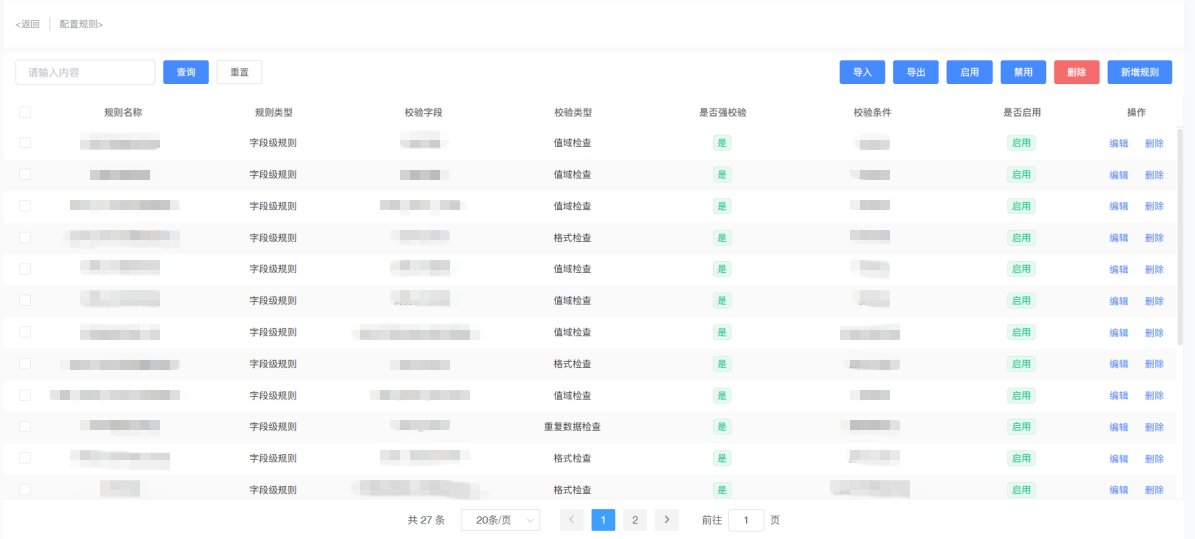Click the 共 27 条 total count text
Viewport: 1195px width, 539px height.
(x=426, y=520)
